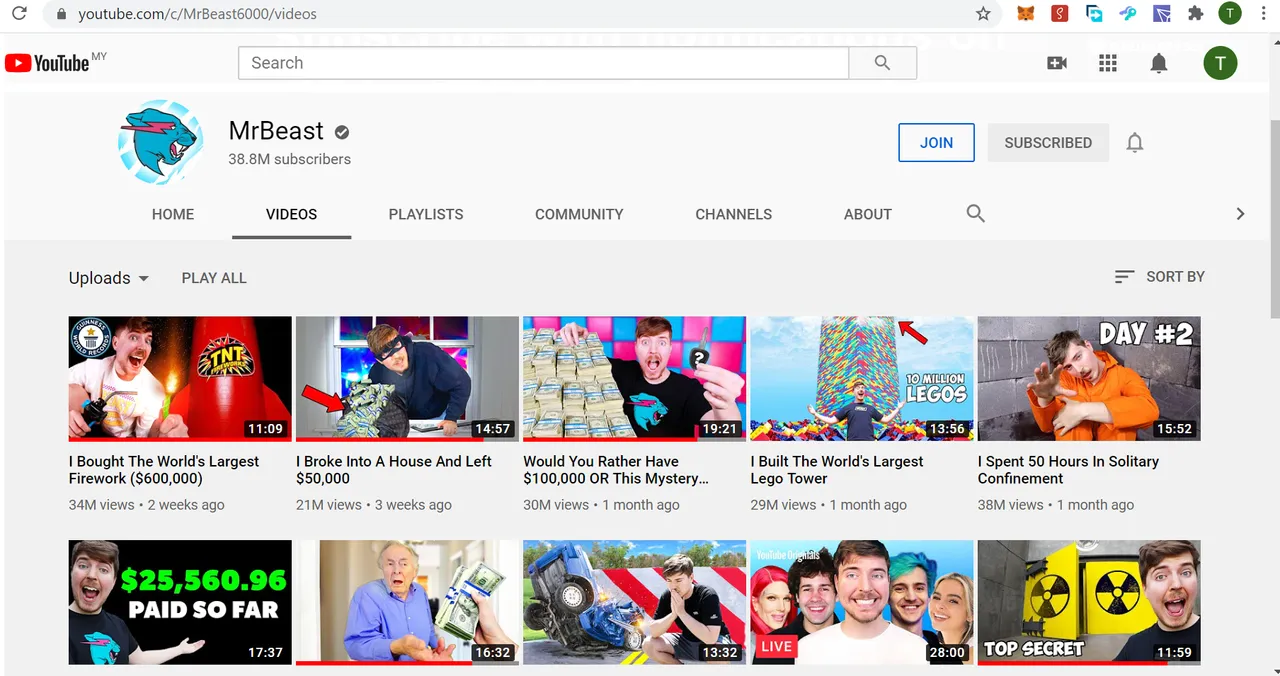The width and height of the screenshot is (1280, 676).
Task: Click the browser address bar URL
Action: coord(197,15)
